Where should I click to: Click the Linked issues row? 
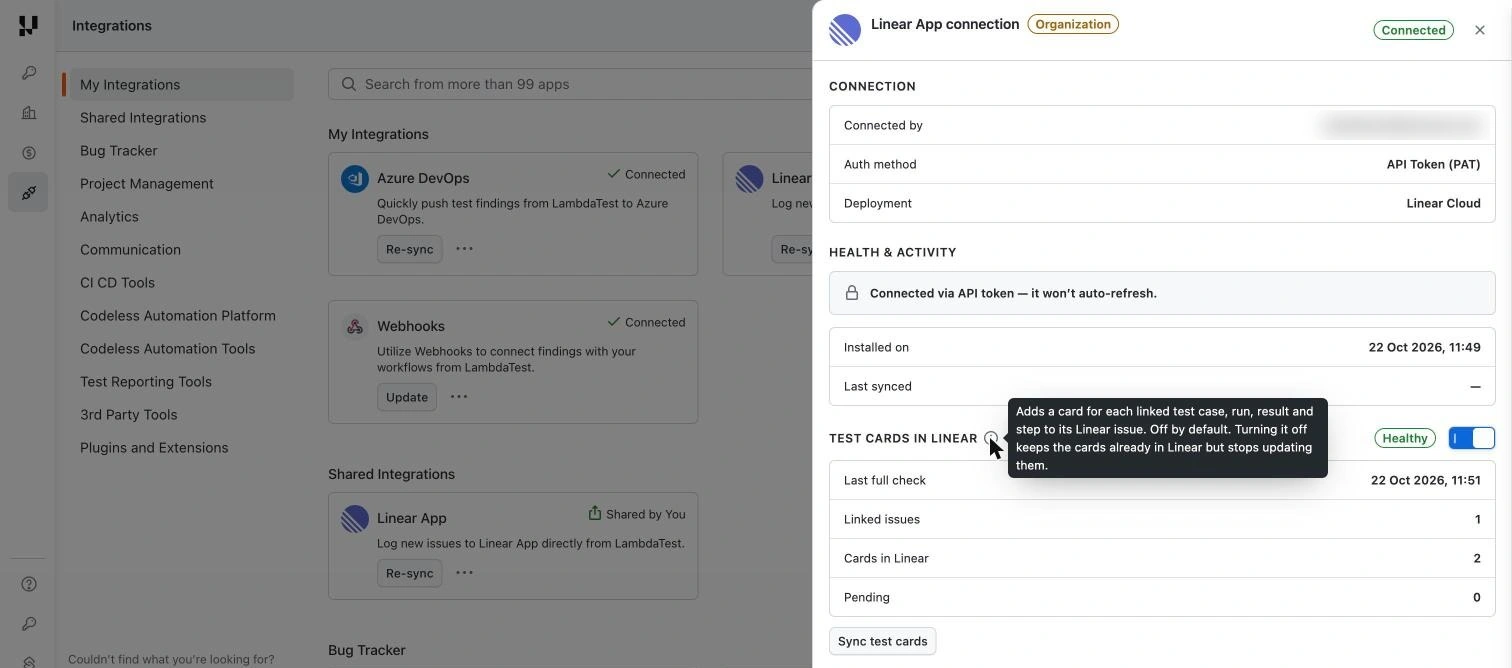(x=1162, y=519)
